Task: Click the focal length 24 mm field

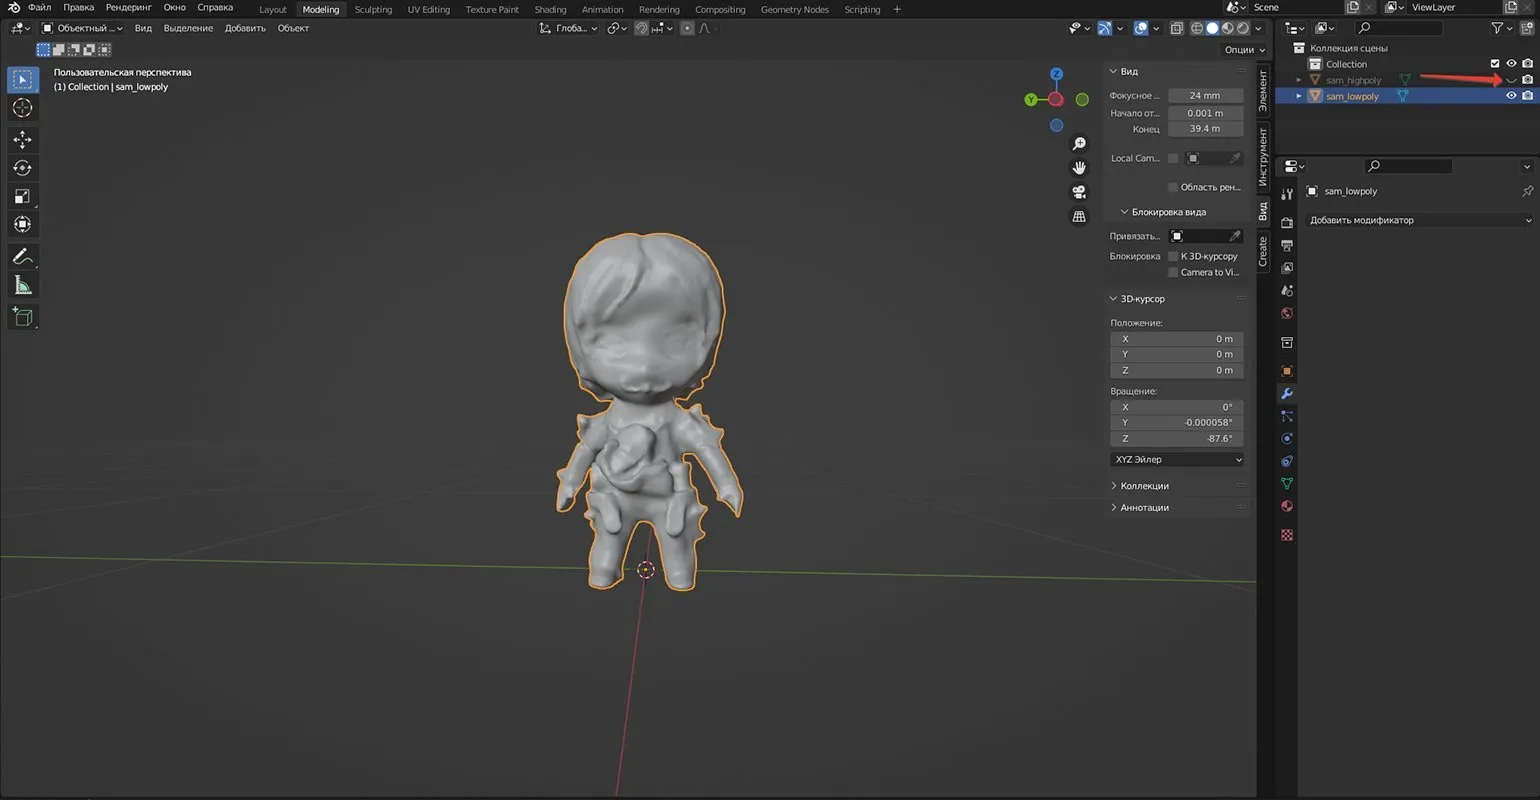Action: [x=1205, y=96]
